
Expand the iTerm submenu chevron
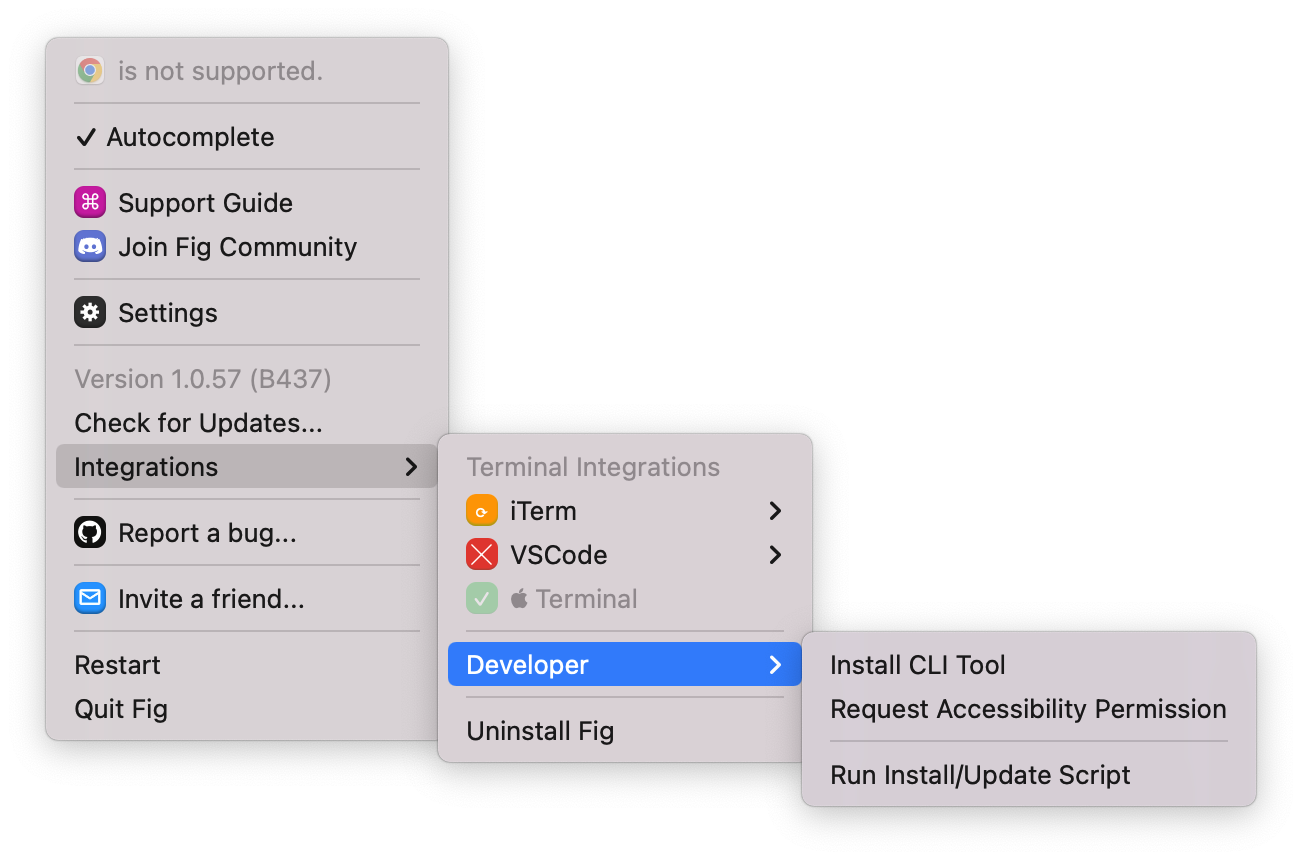coord(775,511)
